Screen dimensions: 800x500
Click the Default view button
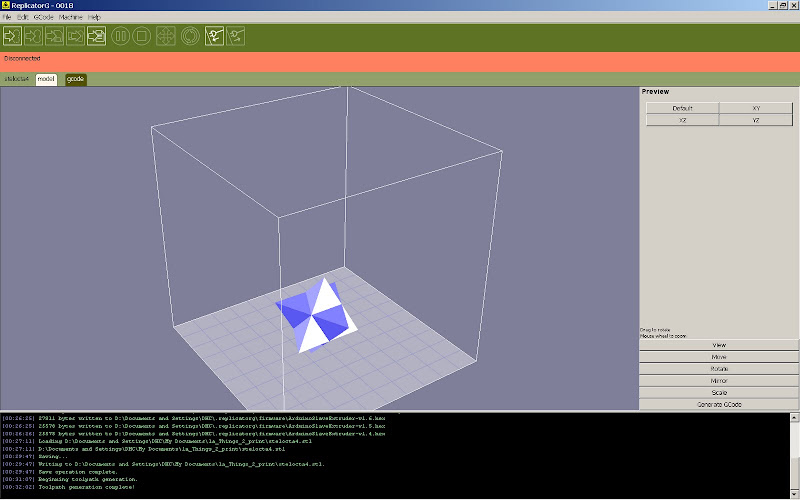pyautogui.click(x=682, y=108)
